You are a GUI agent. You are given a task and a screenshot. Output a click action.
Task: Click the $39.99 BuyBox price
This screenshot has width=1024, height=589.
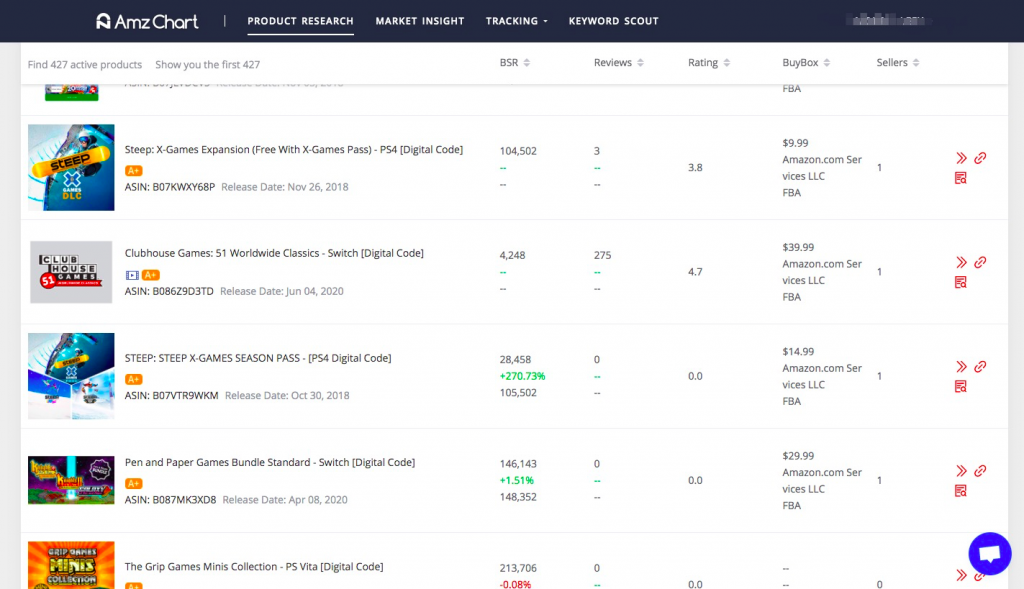click(798, 247)
